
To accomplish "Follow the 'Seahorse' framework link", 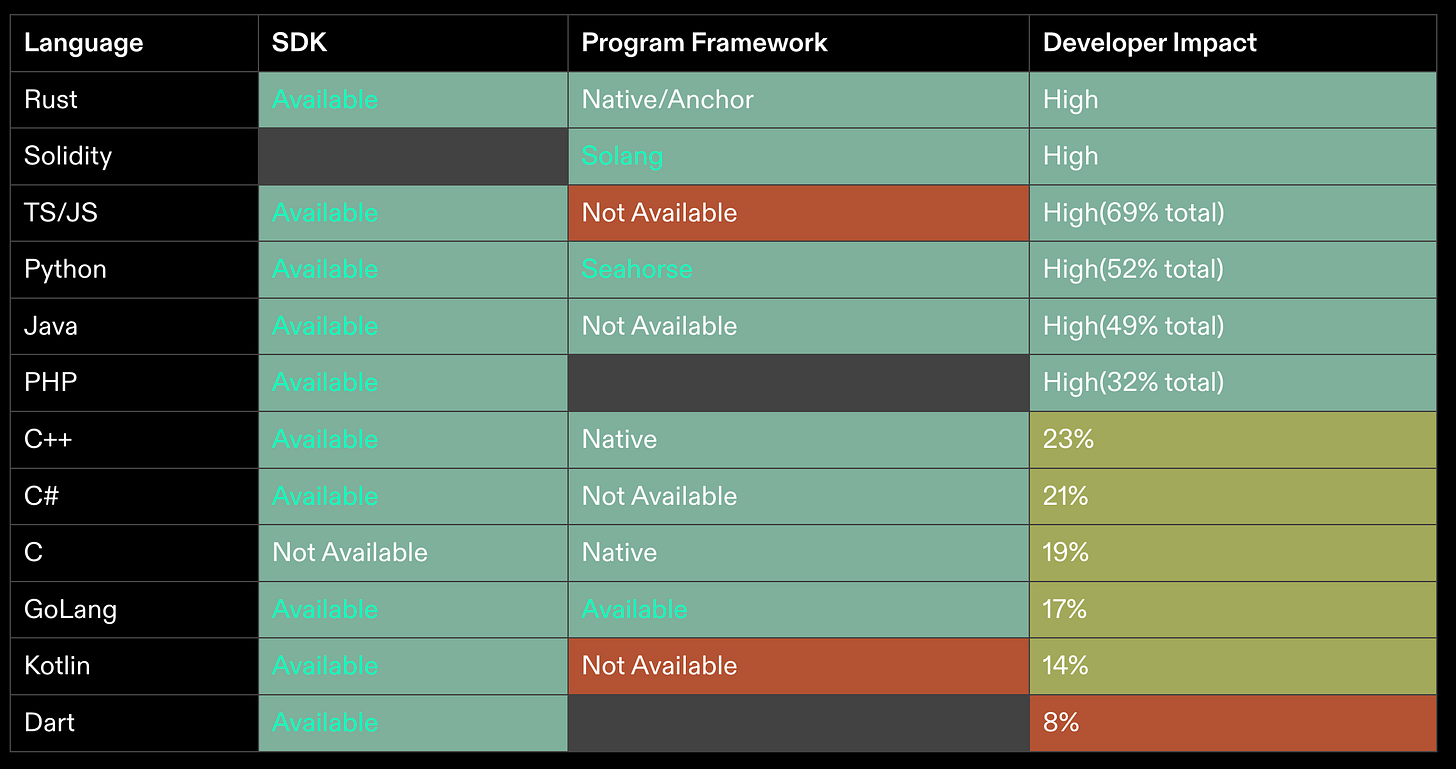I will [x=637, y=270].
